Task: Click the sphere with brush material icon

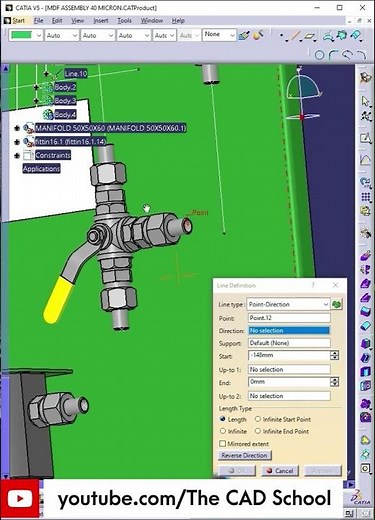Action: click(x=258, y=35)
